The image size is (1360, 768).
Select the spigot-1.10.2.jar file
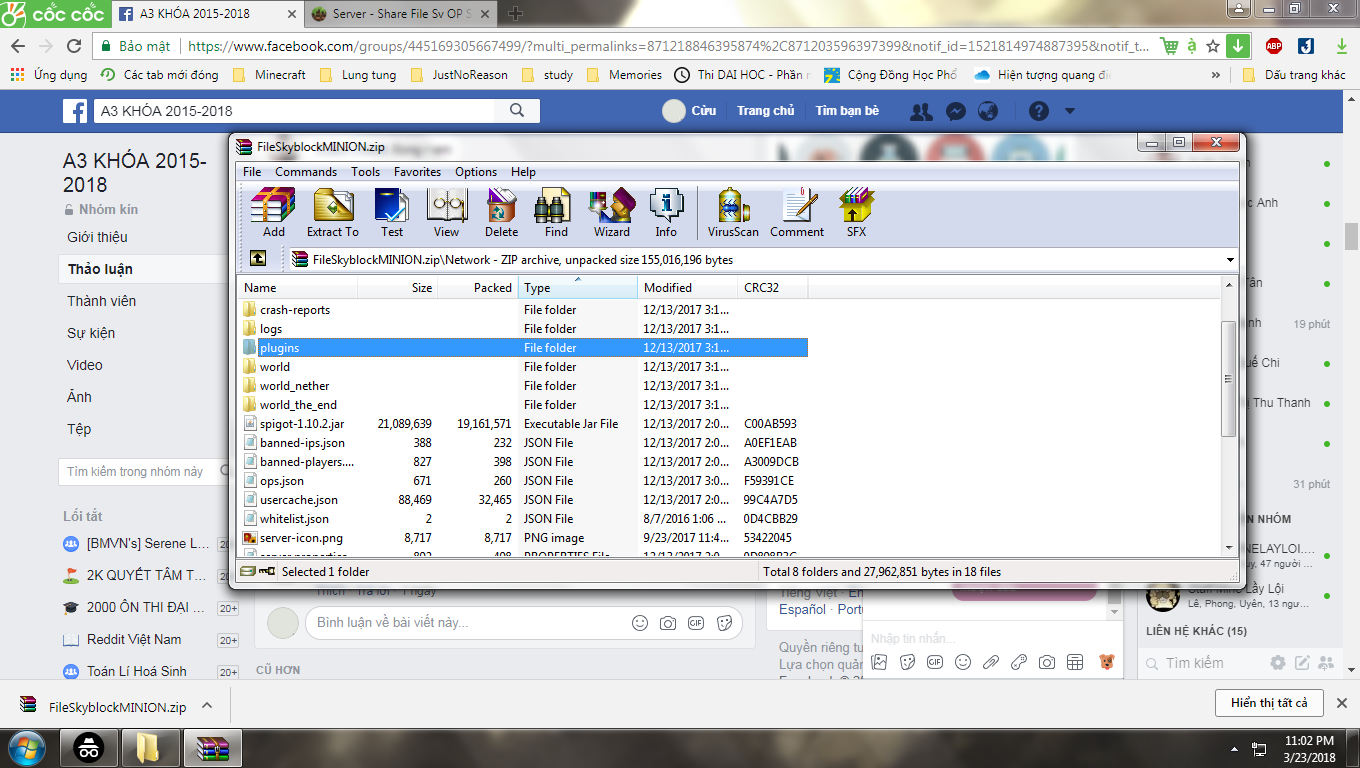[523, 424]
